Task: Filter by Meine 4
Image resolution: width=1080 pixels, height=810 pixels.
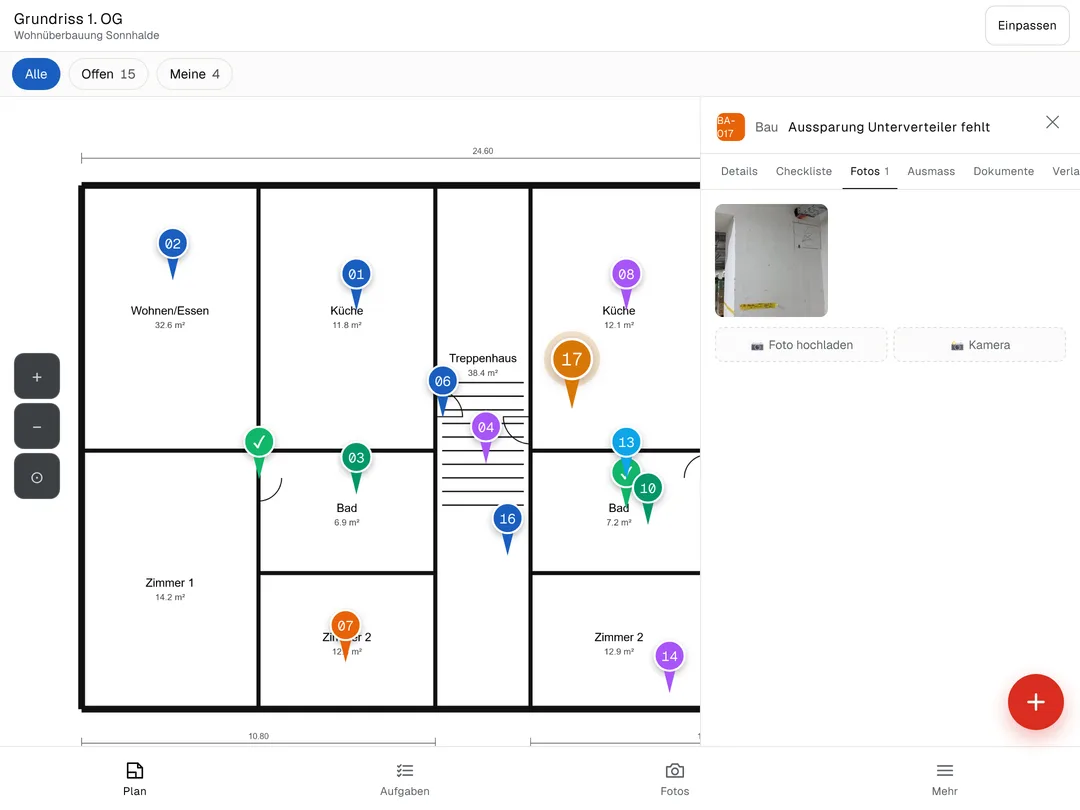Action: point(194,74)
